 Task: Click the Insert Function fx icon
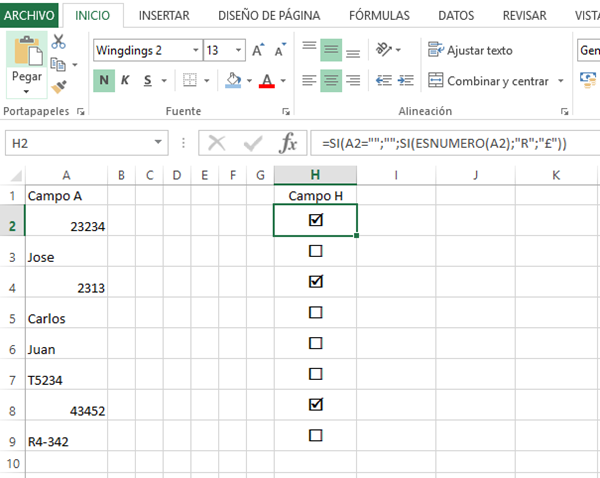point(288,144)
